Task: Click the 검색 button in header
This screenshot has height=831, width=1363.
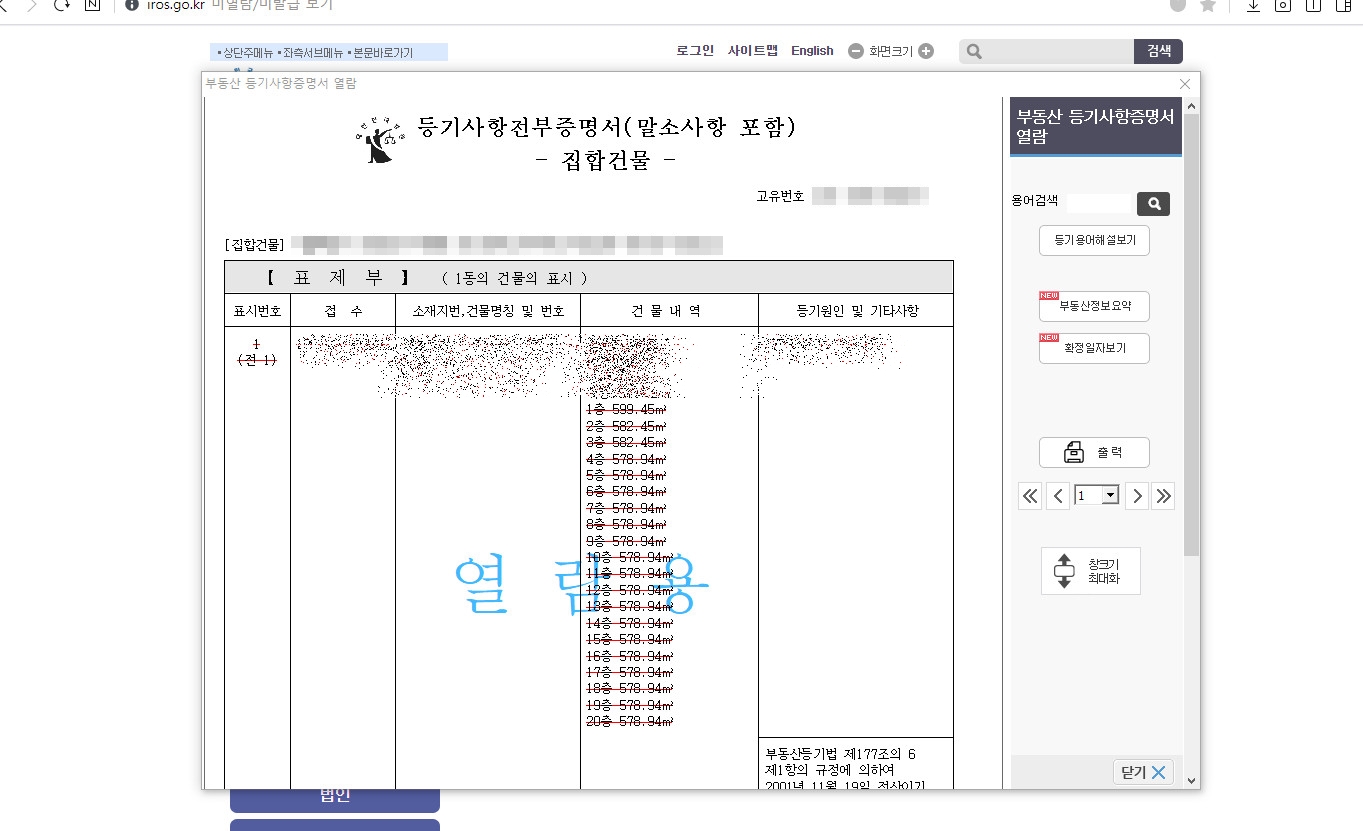Action: 1158,51
